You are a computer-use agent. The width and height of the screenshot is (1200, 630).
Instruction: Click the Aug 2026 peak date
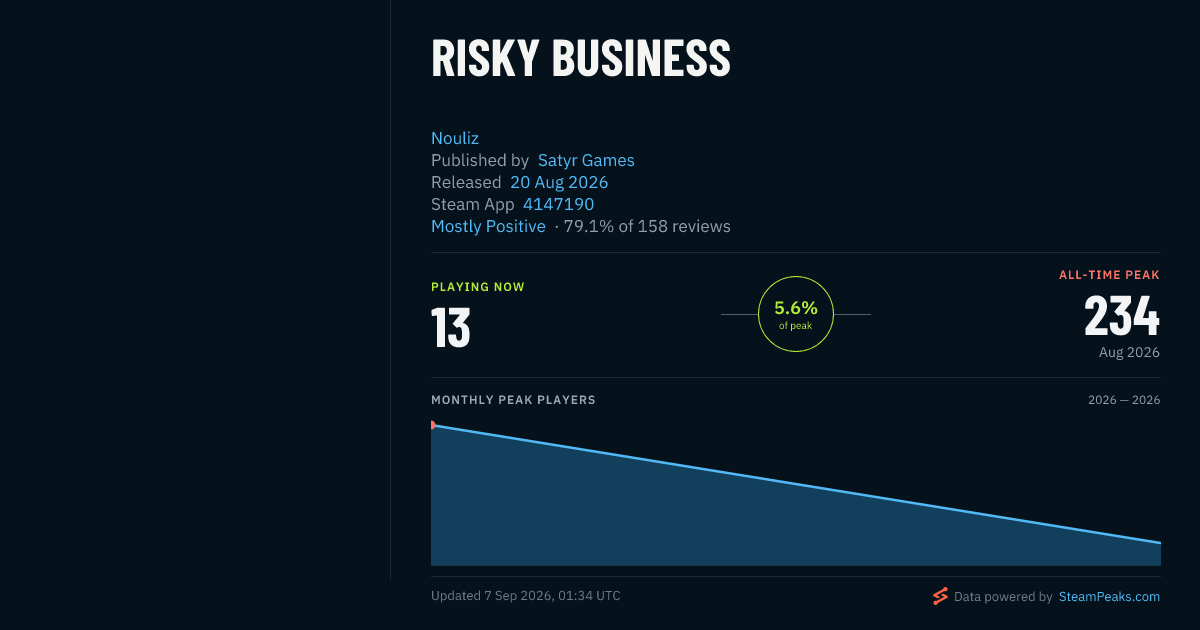tap(1129, 352)
